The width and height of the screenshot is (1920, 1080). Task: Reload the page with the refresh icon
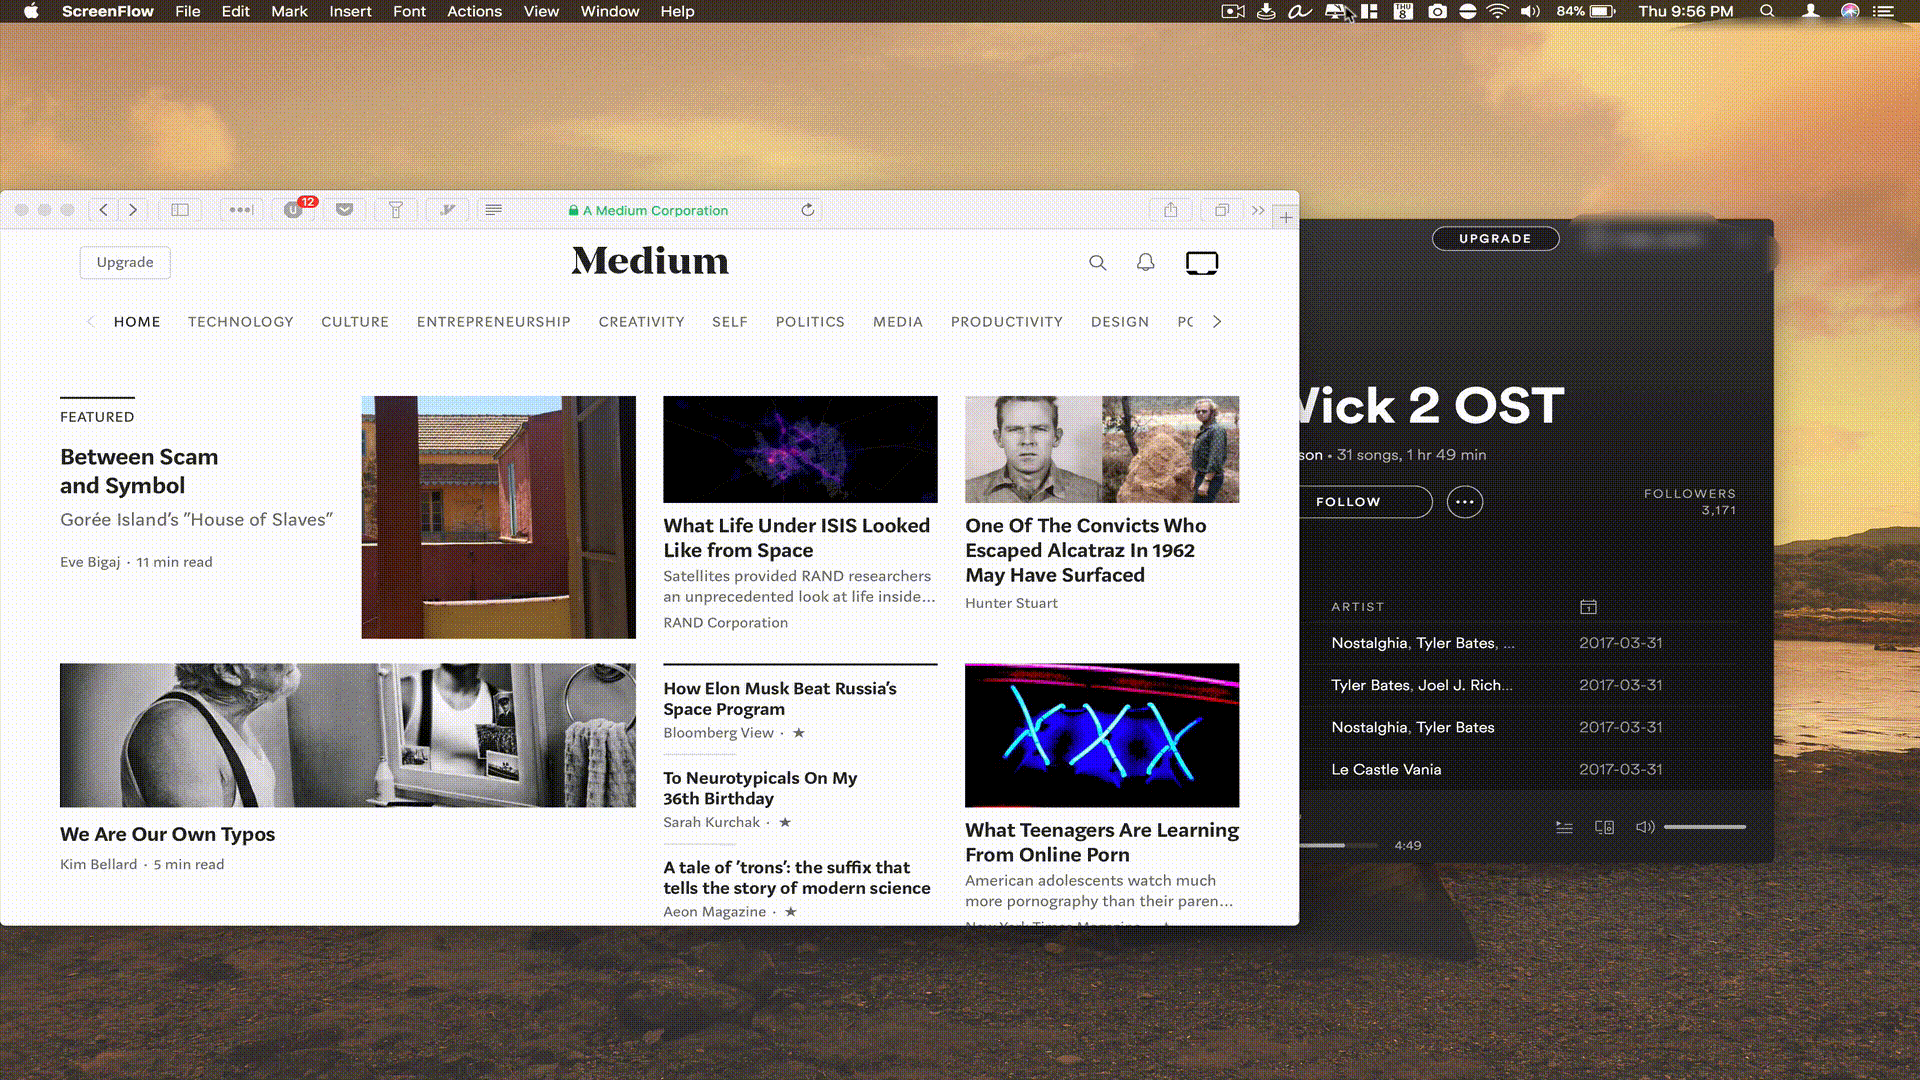coord(807,210)
